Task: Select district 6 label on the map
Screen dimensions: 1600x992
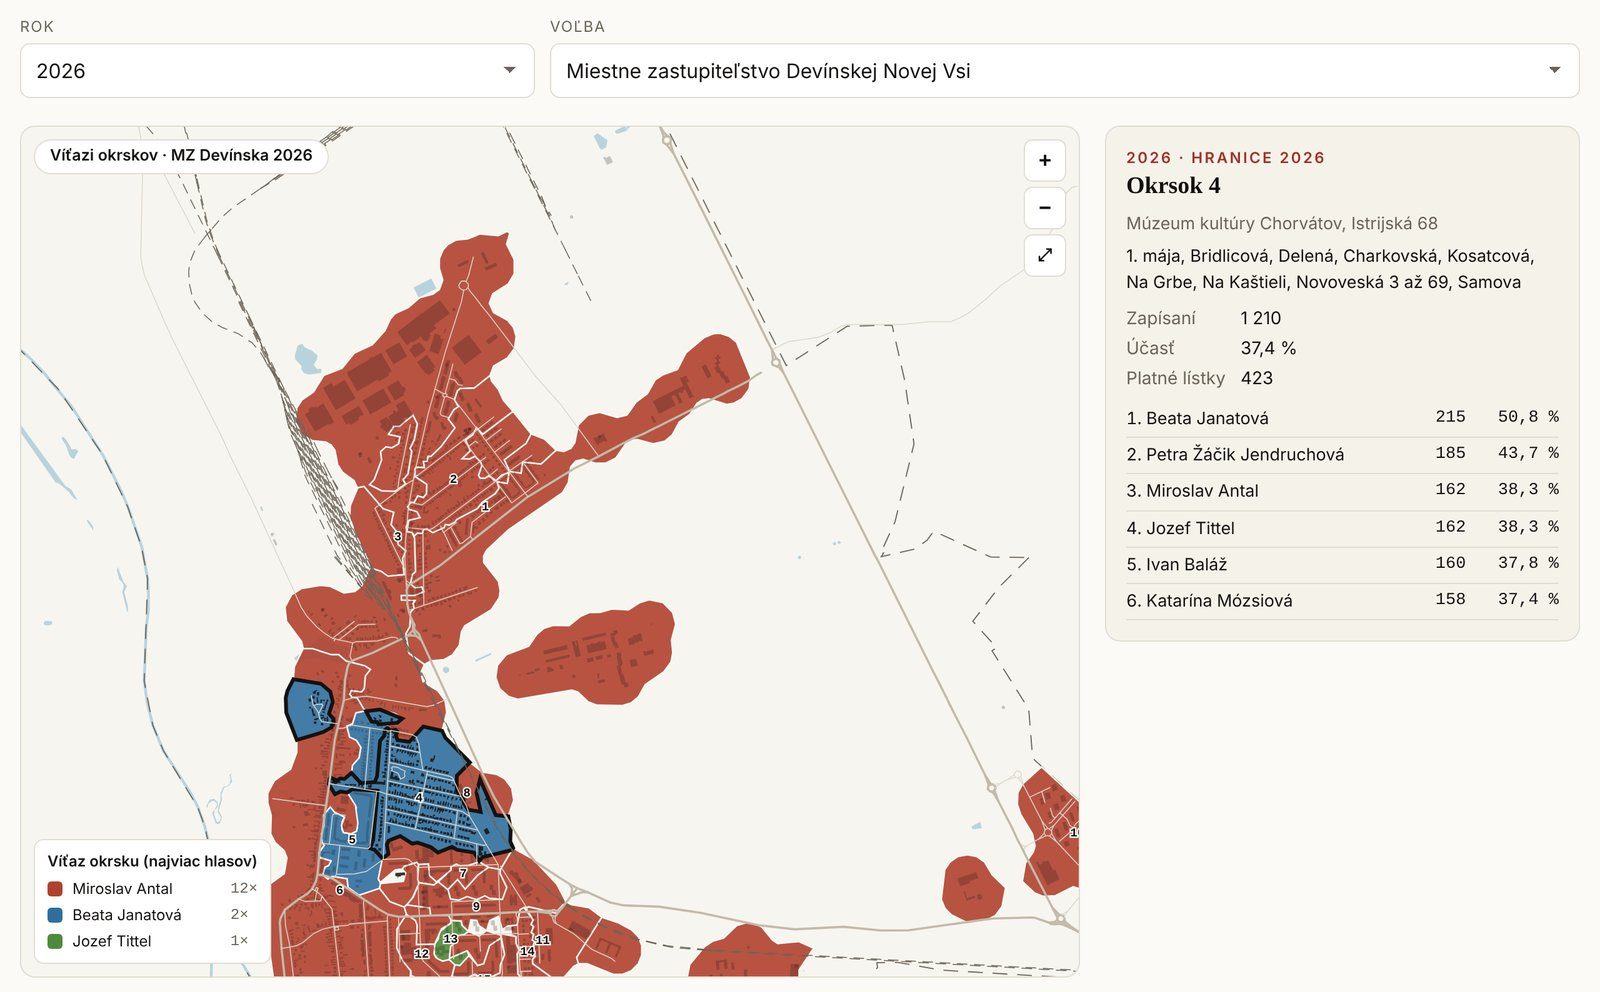Action: [x=340, y=890]
